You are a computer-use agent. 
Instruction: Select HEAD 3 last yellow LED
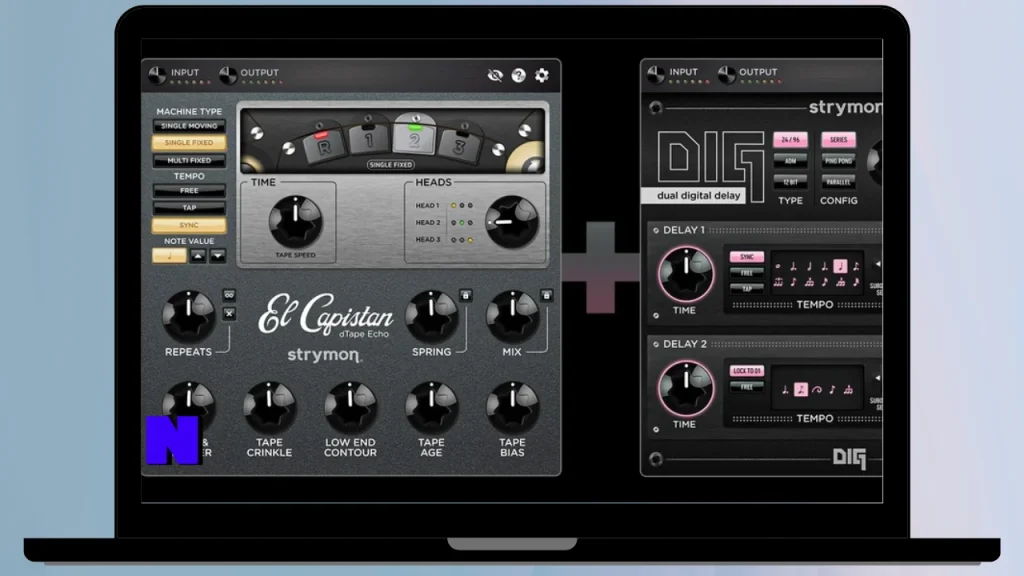(x=470, y=240)
